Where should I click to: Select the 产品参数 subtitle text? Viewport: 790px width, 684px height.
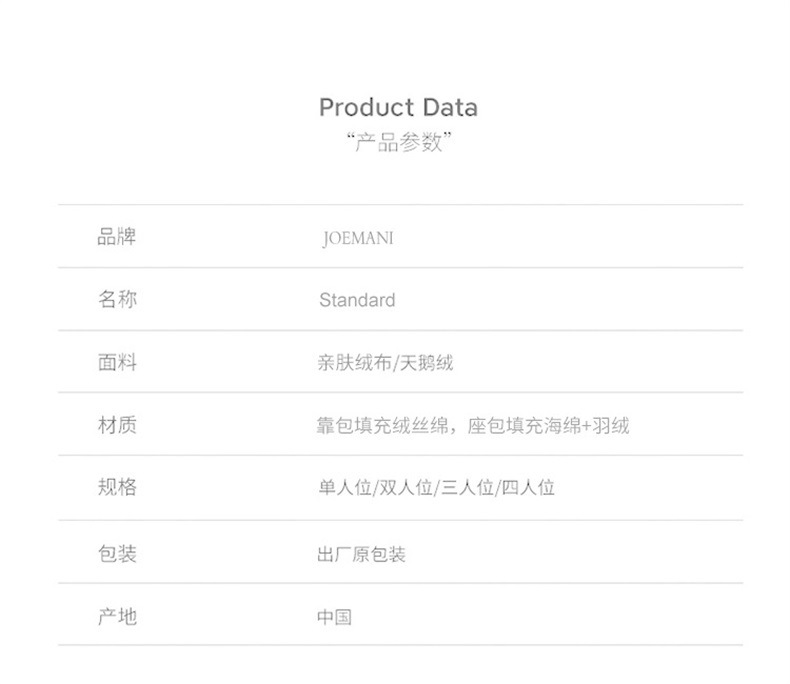point(398,142)
